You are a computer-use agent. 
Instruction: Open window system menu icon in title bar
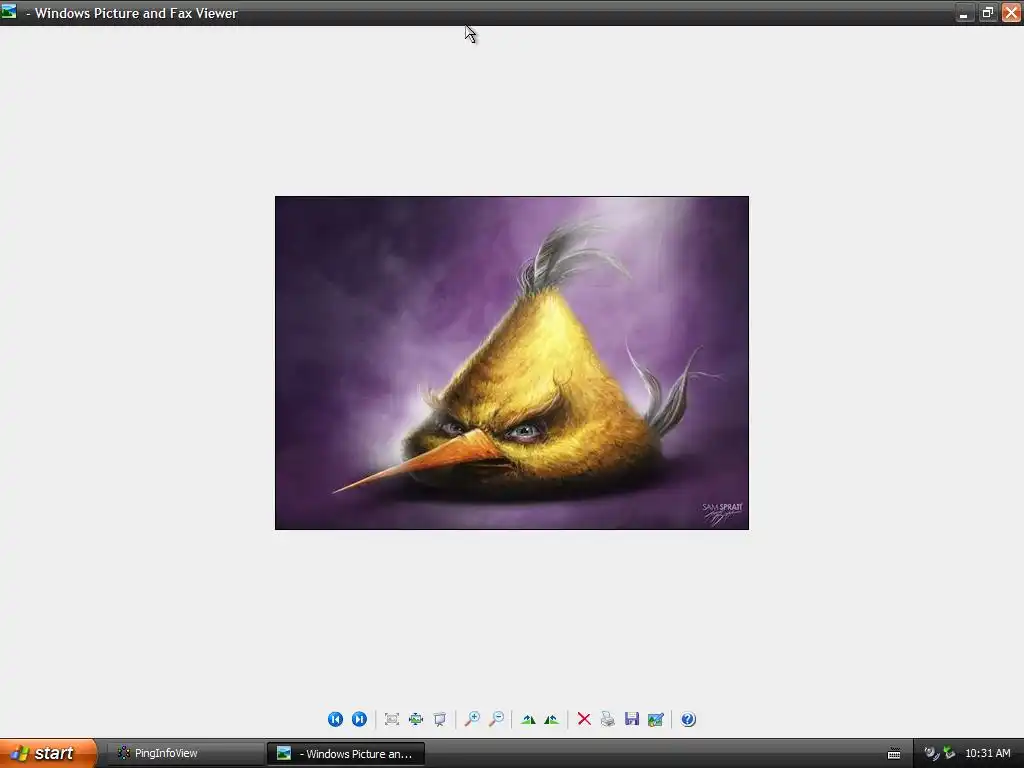(x=8, y=12)
